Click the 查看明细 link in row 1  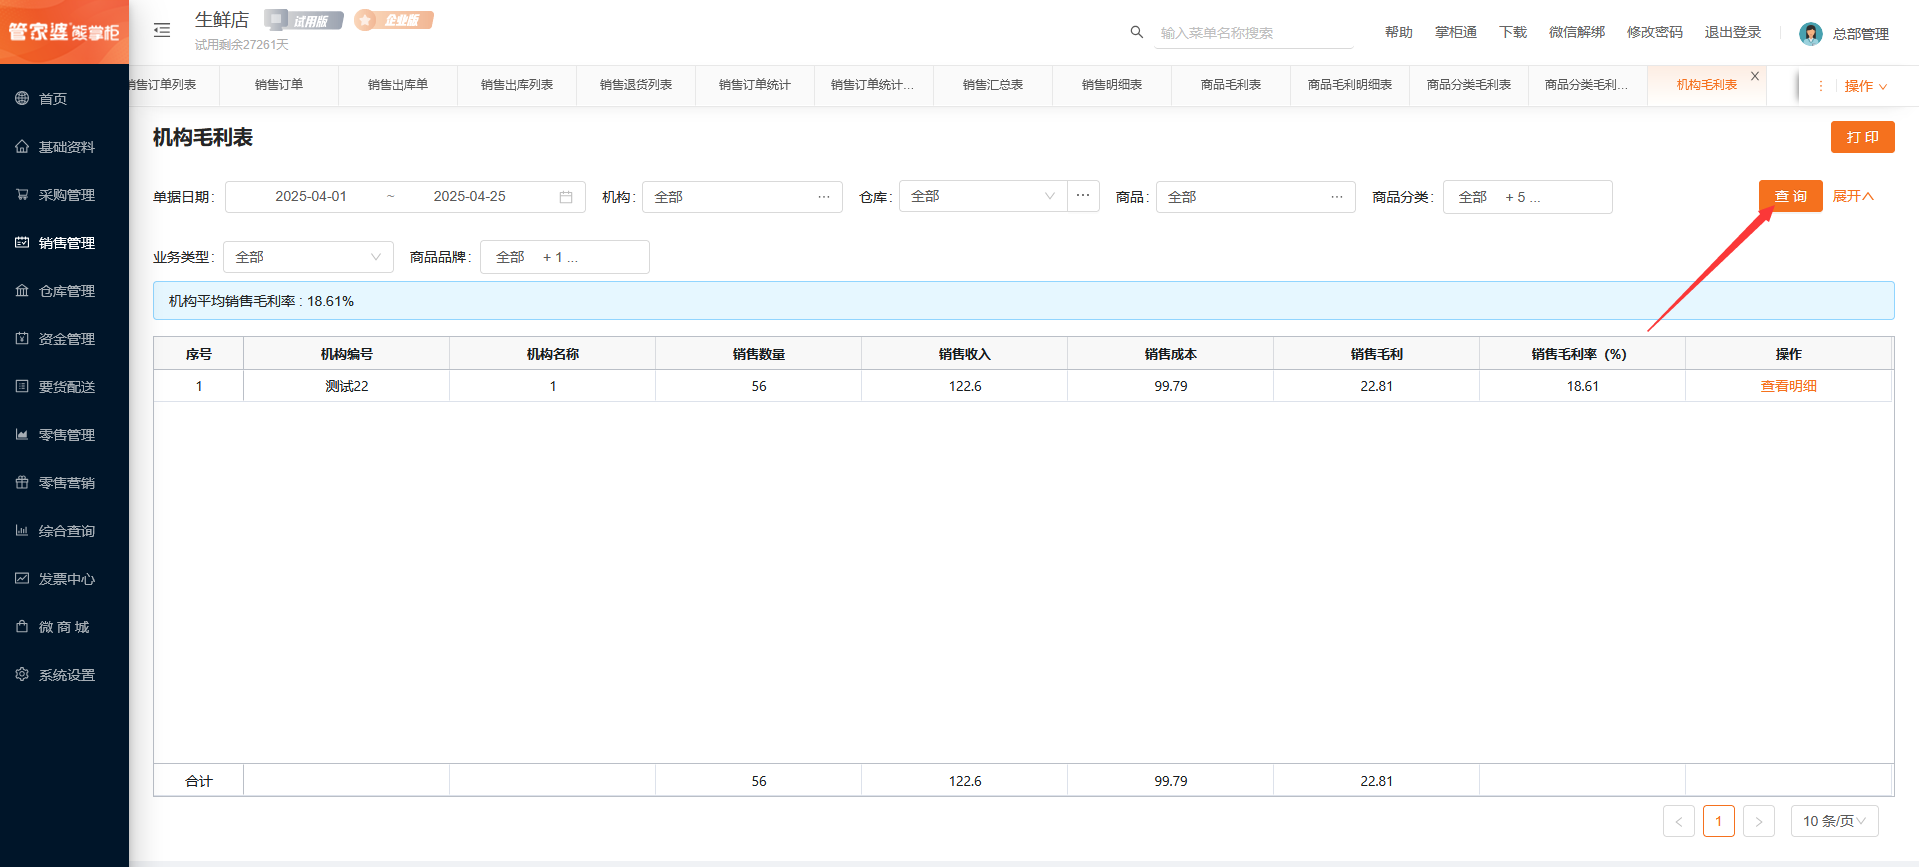click(x=1788, y=386)
